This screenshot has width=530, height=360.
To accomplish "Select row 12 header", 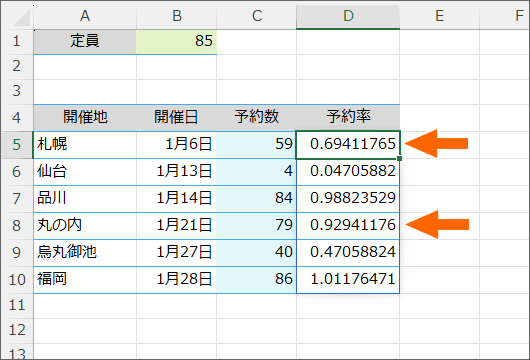I will point(17,331).
